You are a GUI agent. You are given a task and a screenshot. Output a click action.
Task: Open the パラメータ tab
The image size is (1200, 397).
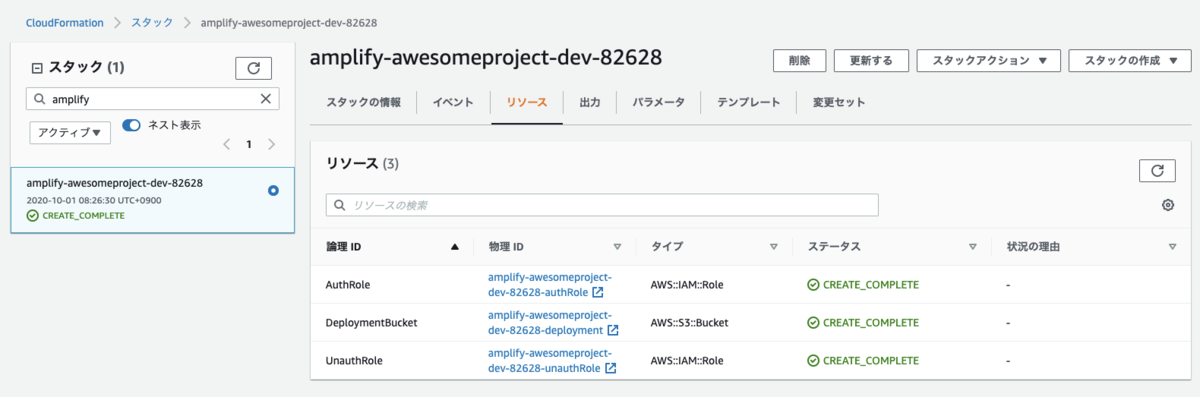tap(659, 102)
